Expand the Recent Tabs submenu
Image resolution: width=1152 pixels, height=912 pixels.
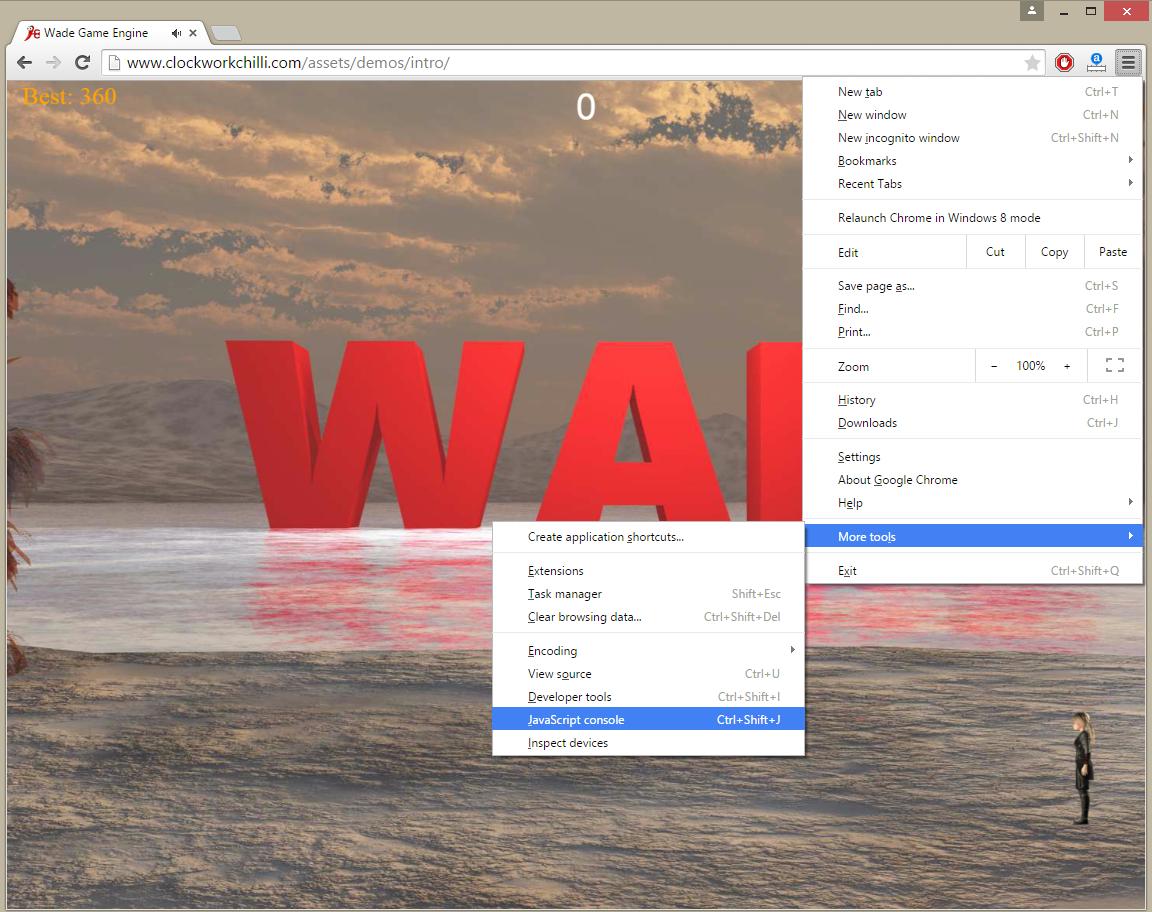973,184
